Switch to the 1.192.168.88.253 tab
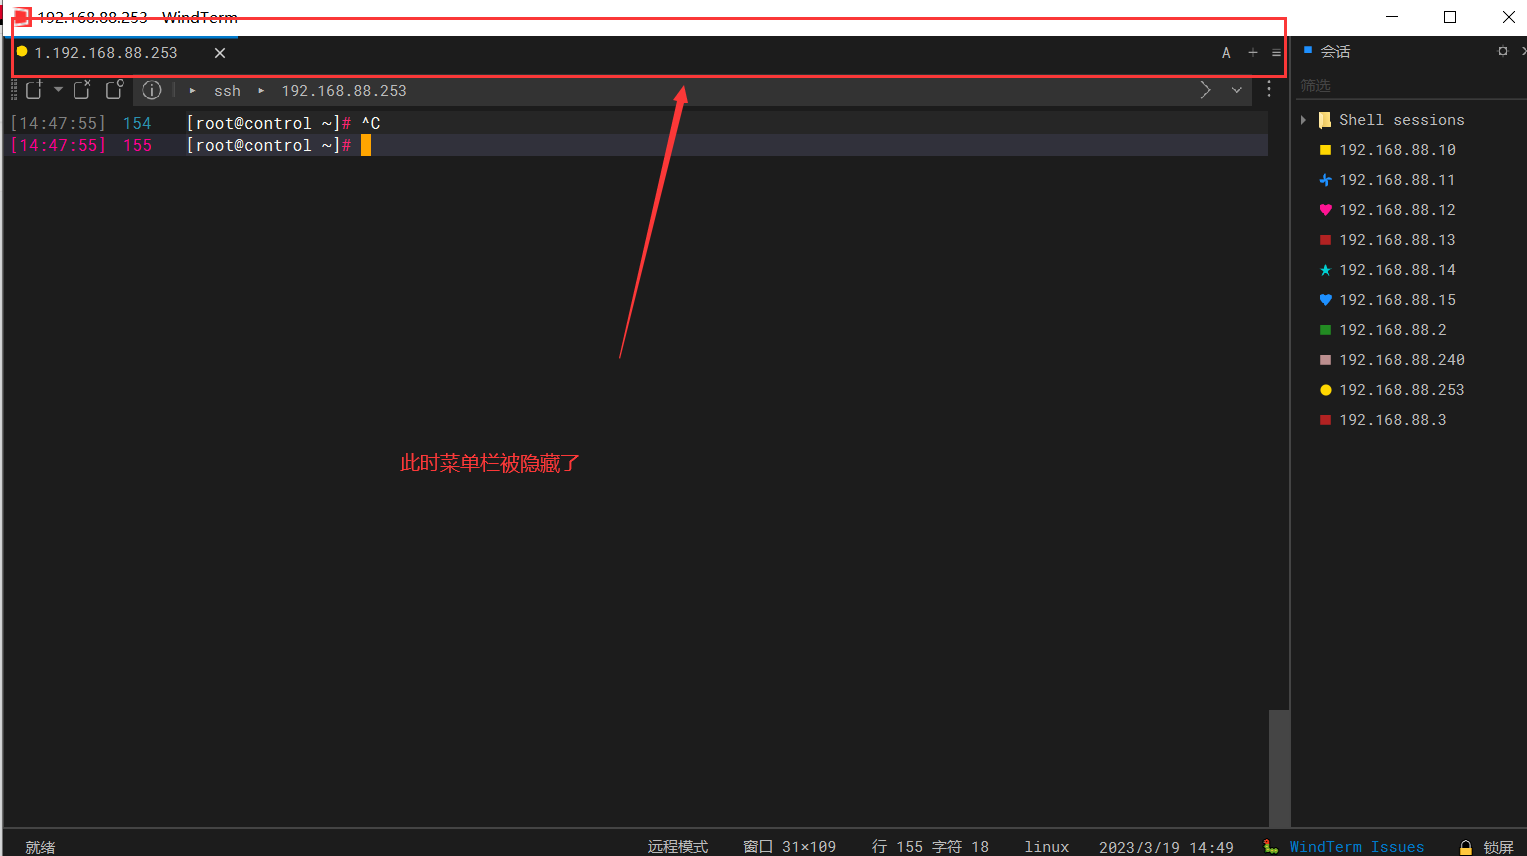 point(105,52)
